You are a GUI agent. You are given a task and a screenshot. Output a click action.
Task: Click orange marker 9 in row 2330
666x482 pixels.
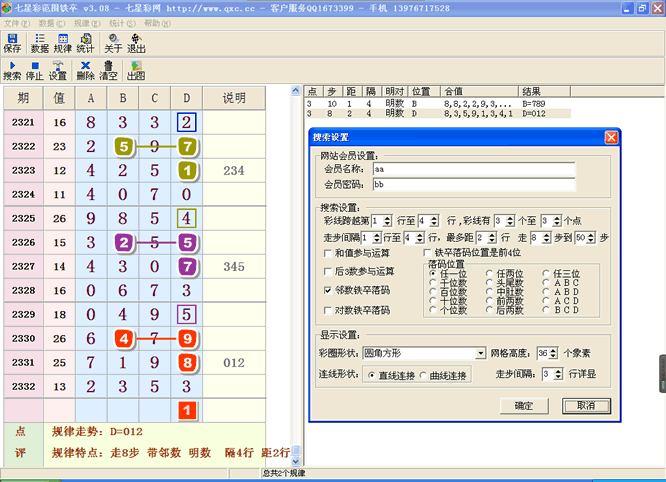click(x=187, y=338)
